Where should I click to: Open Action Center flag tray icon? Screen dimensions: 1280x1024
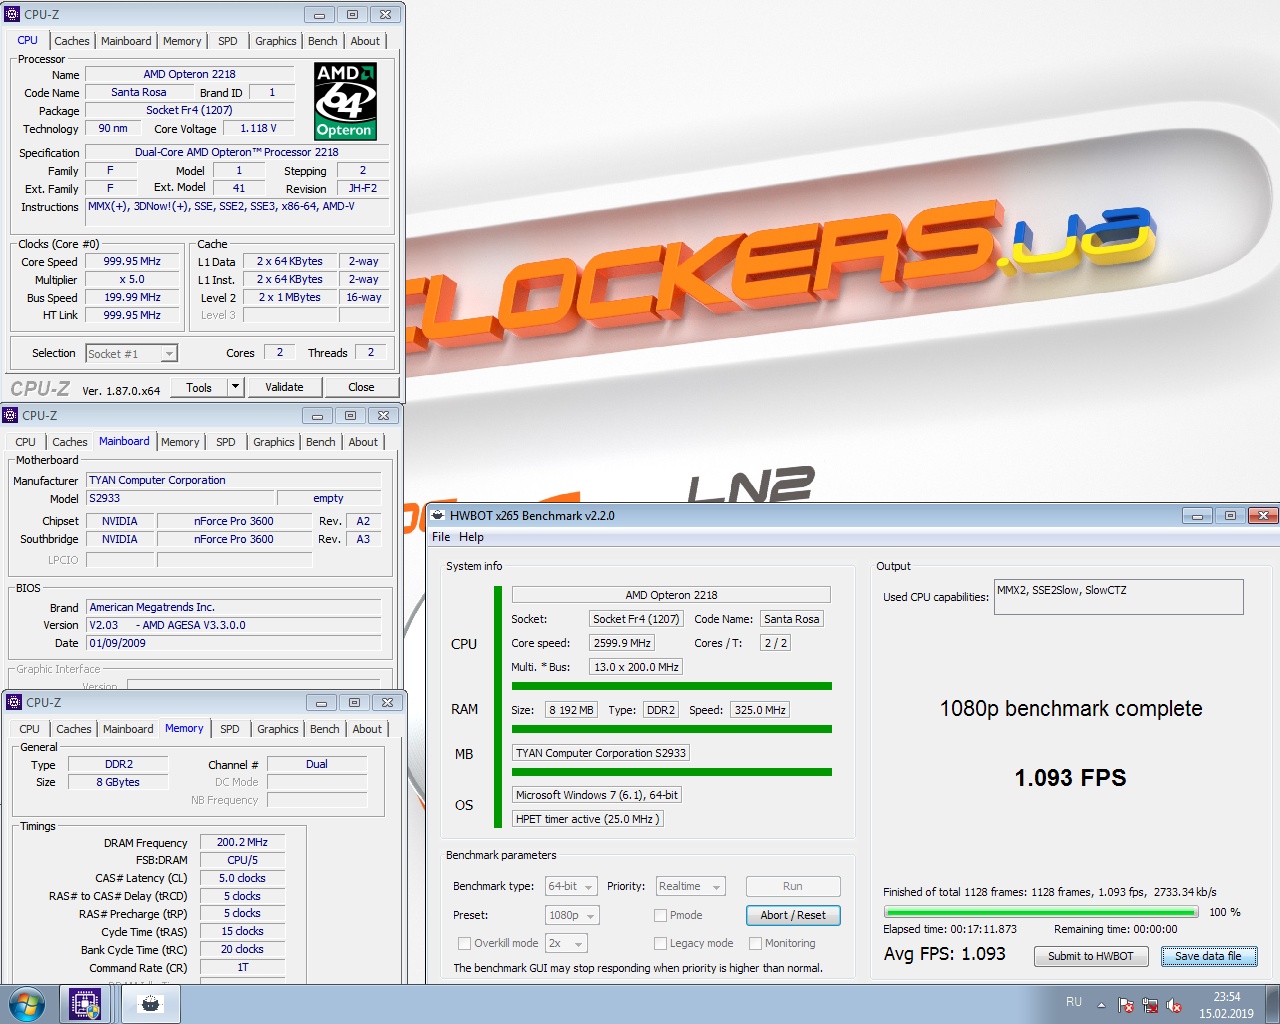[x=1126, y=1005]
